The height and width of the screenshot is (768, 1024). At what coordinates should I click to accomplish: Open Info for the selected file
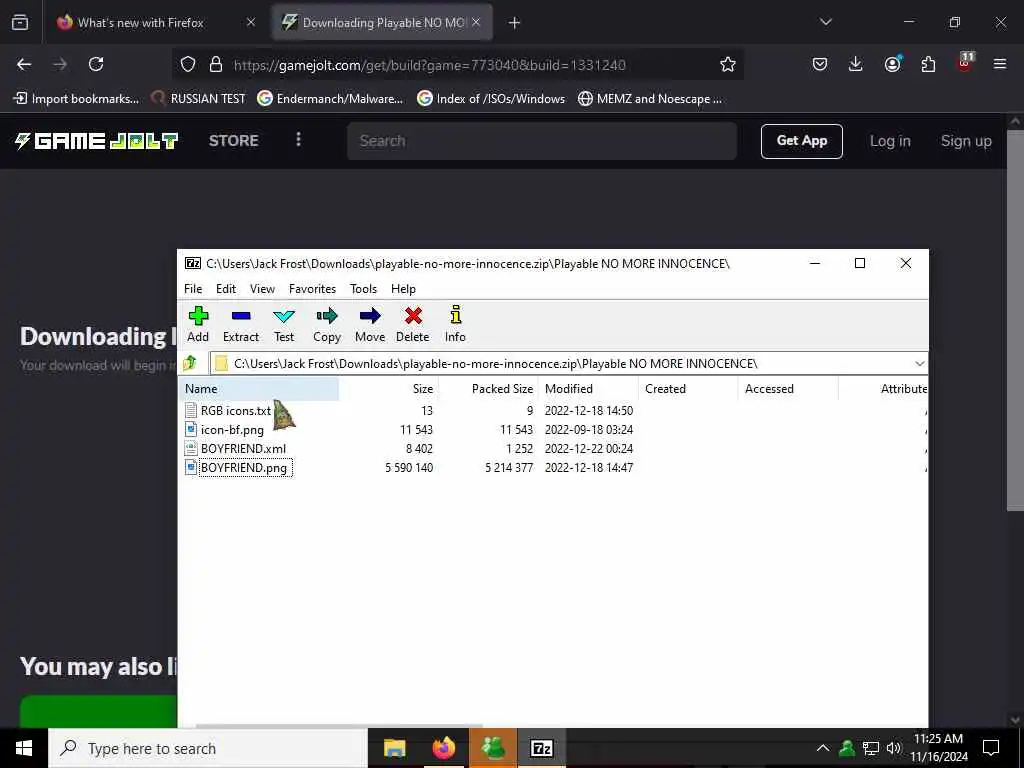coord(455,325)
